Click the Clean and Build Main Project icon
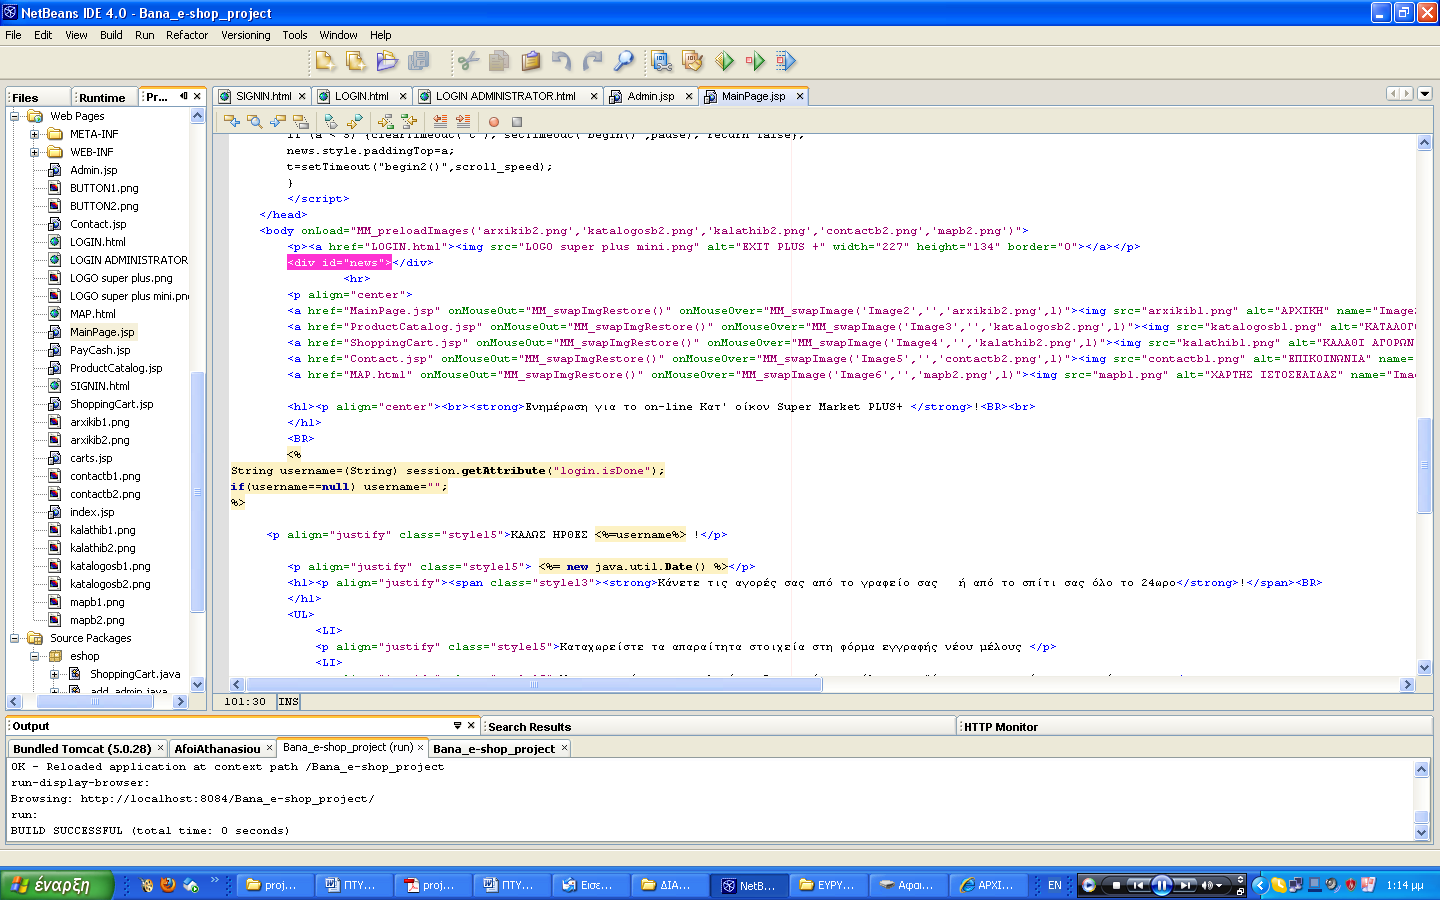The image size is (1440, 900). (692, 61)
